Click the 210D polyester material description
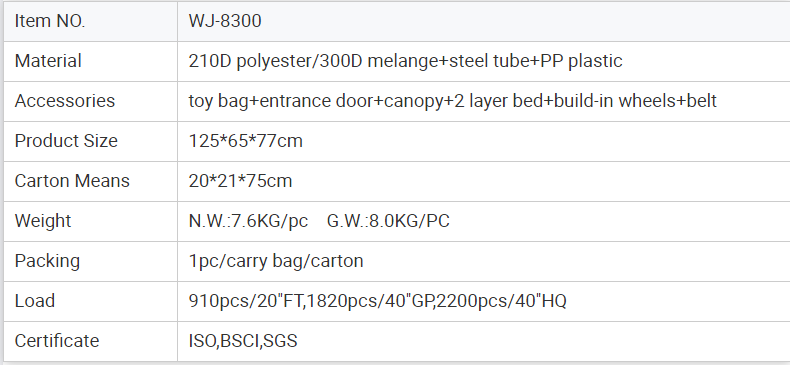Screen dimensions: 790x365 tap(406, 61)
